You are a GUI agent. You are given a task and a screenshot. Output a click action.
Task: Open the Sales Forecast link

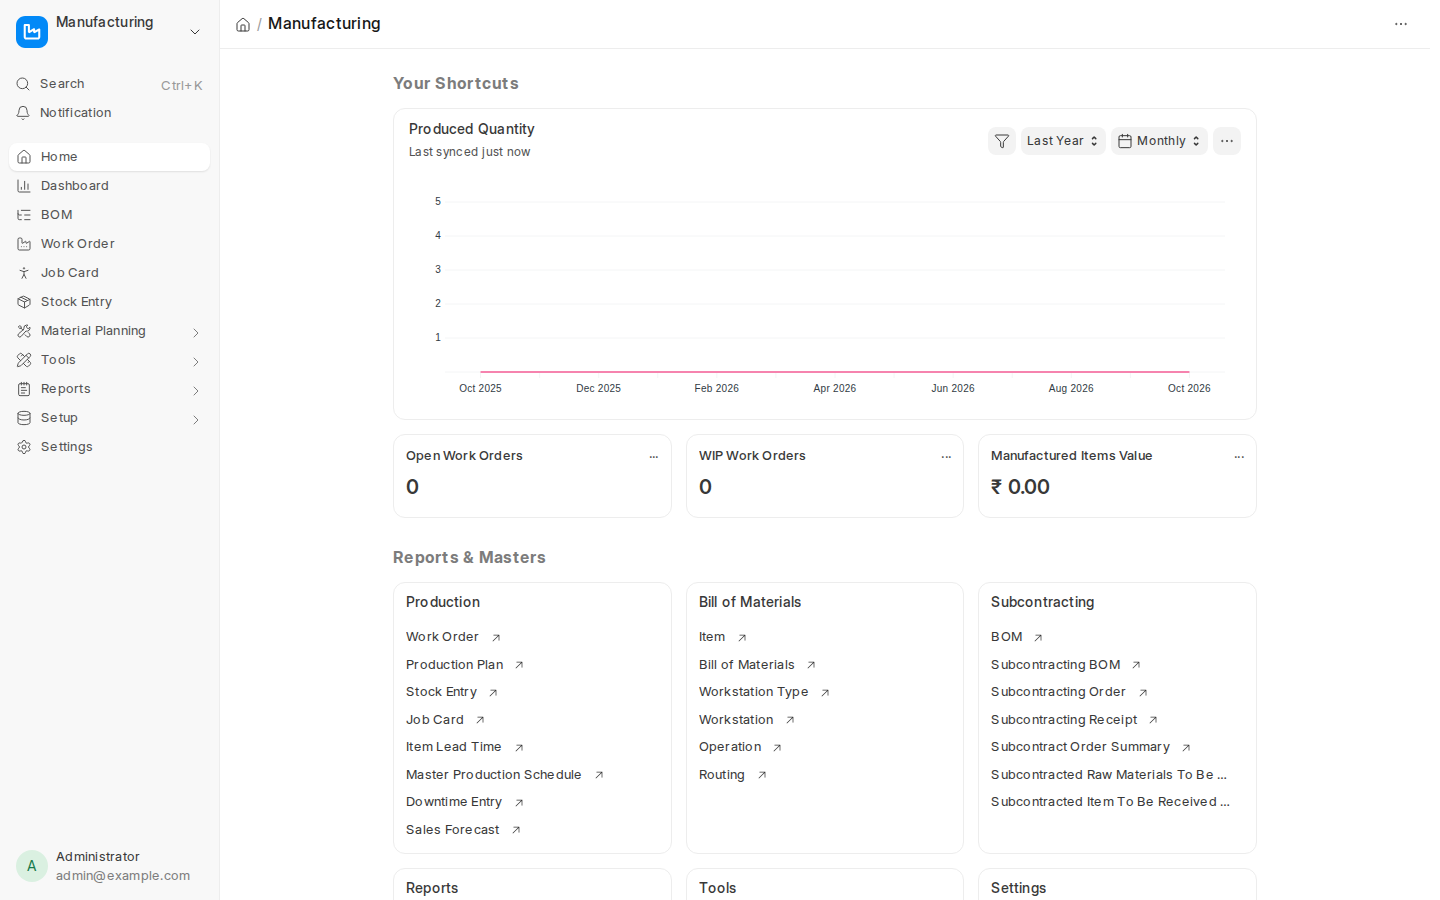coord(453,830)
